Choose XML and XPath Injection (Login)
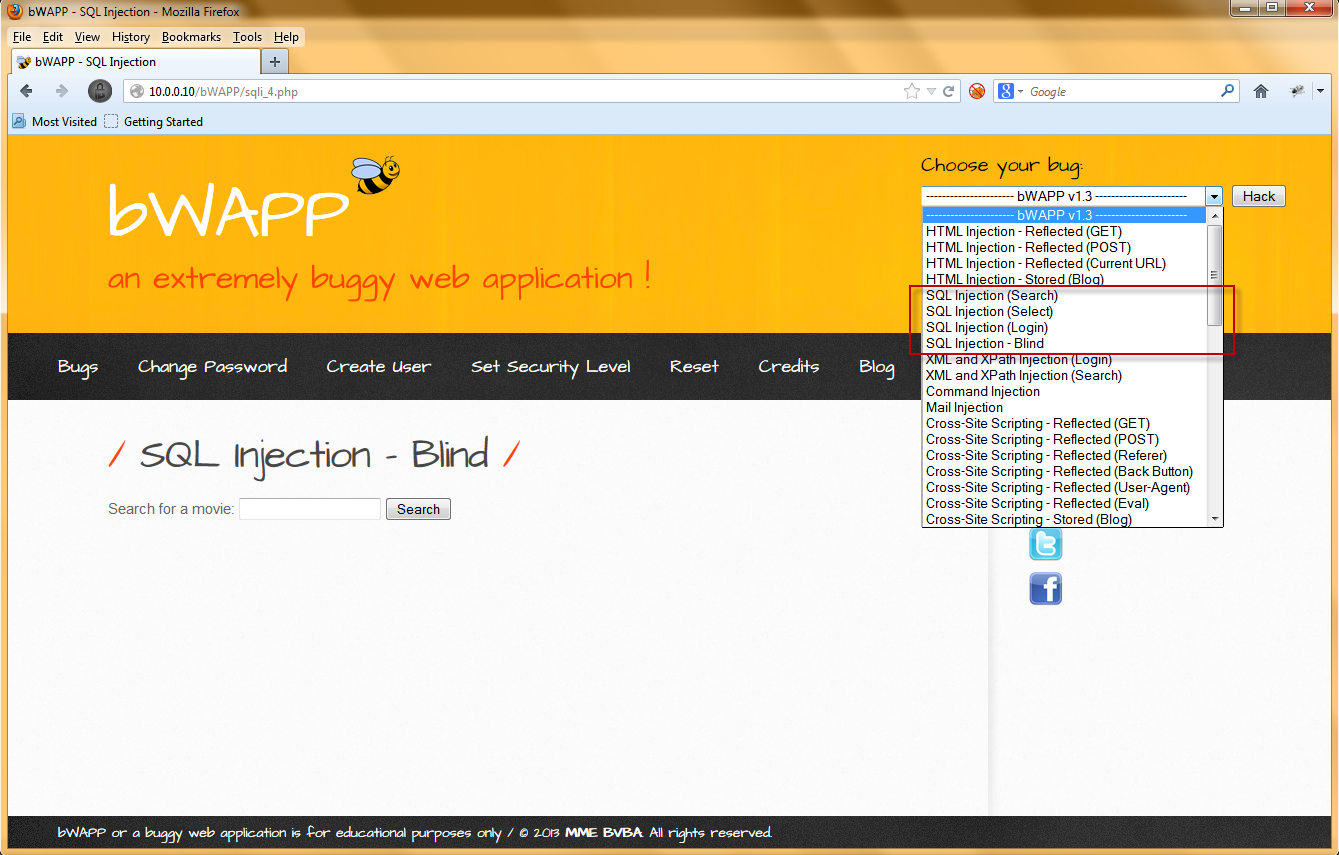Image resolution: width=1339 pixels, height=855 pixels. [x=1065, y=359]
